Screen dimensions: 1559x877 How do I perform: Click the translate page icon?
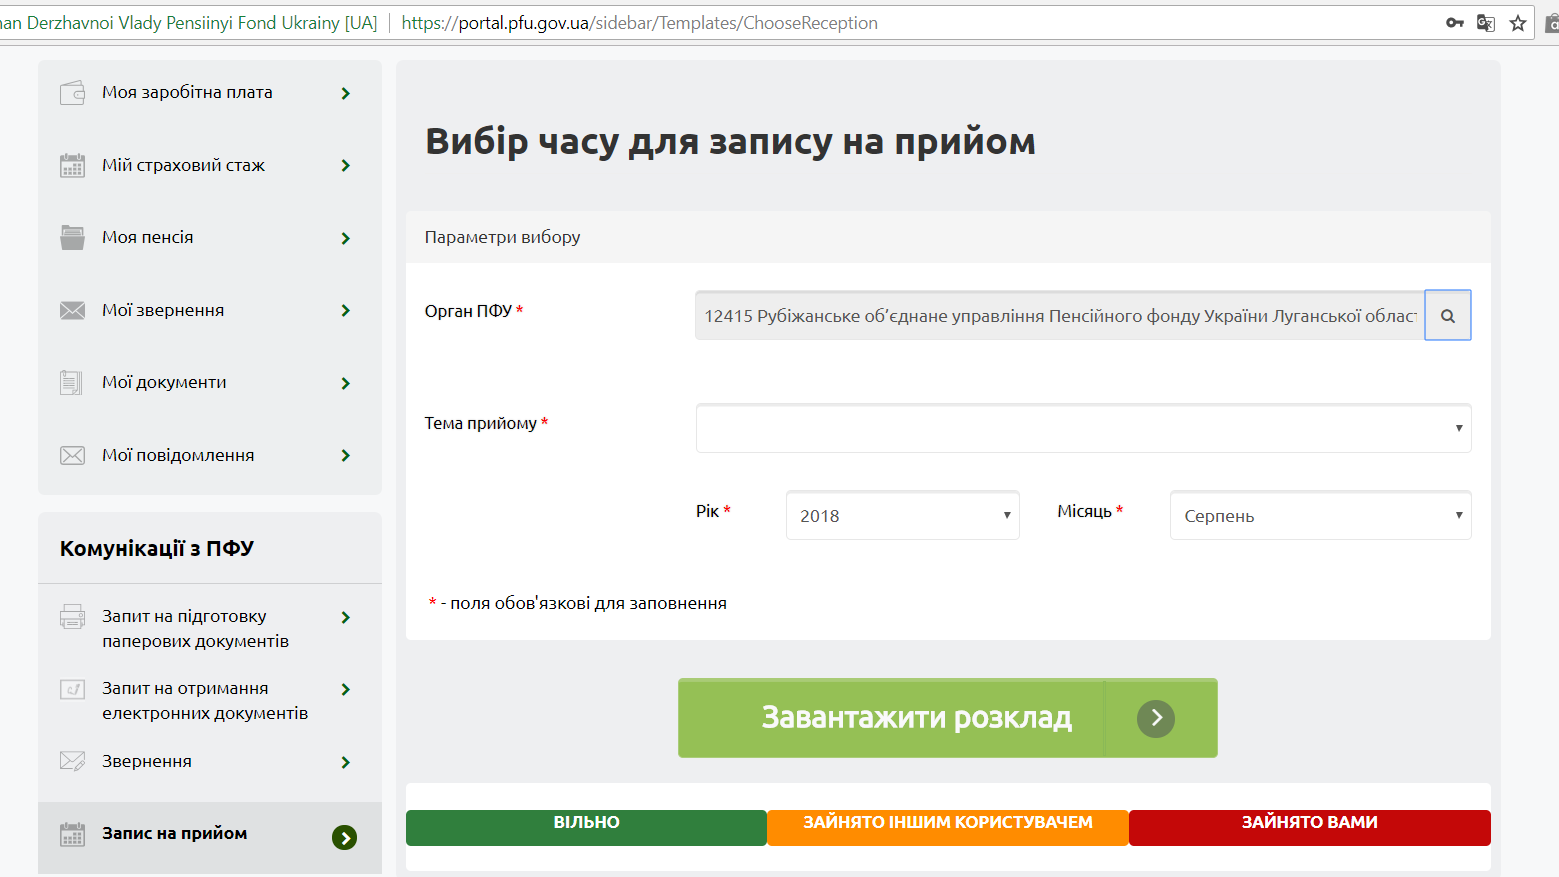1486,23
